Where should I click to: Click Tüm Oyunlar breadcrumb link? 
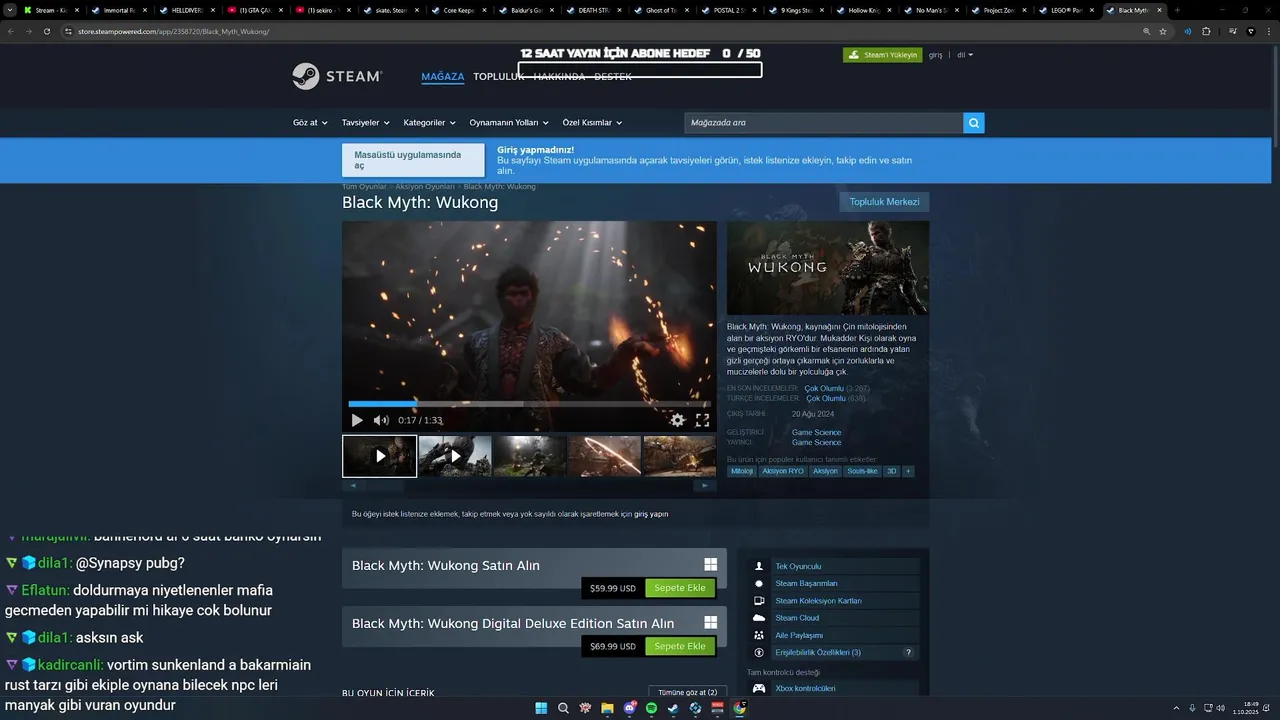coord(364,187)
